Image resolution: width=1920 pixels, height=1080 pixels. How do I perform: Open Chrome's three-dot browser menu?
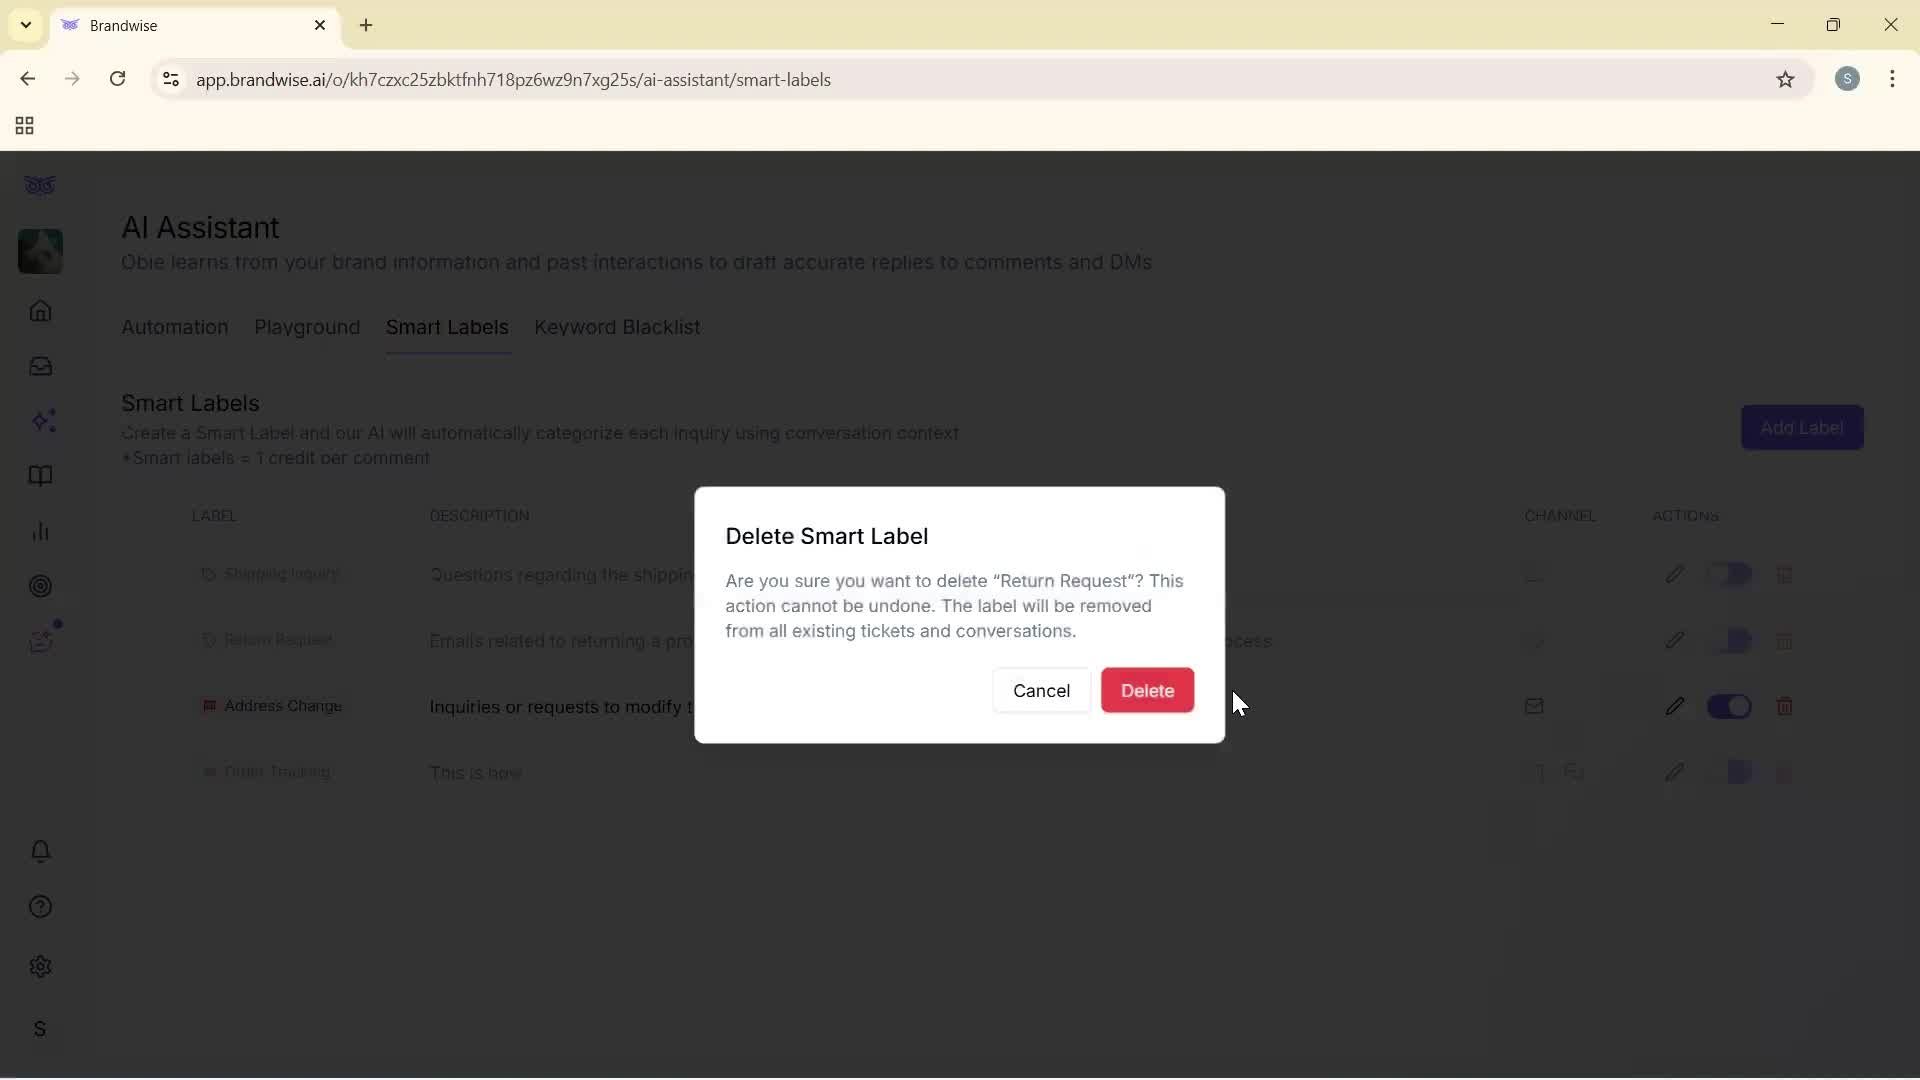point(1893,79)
